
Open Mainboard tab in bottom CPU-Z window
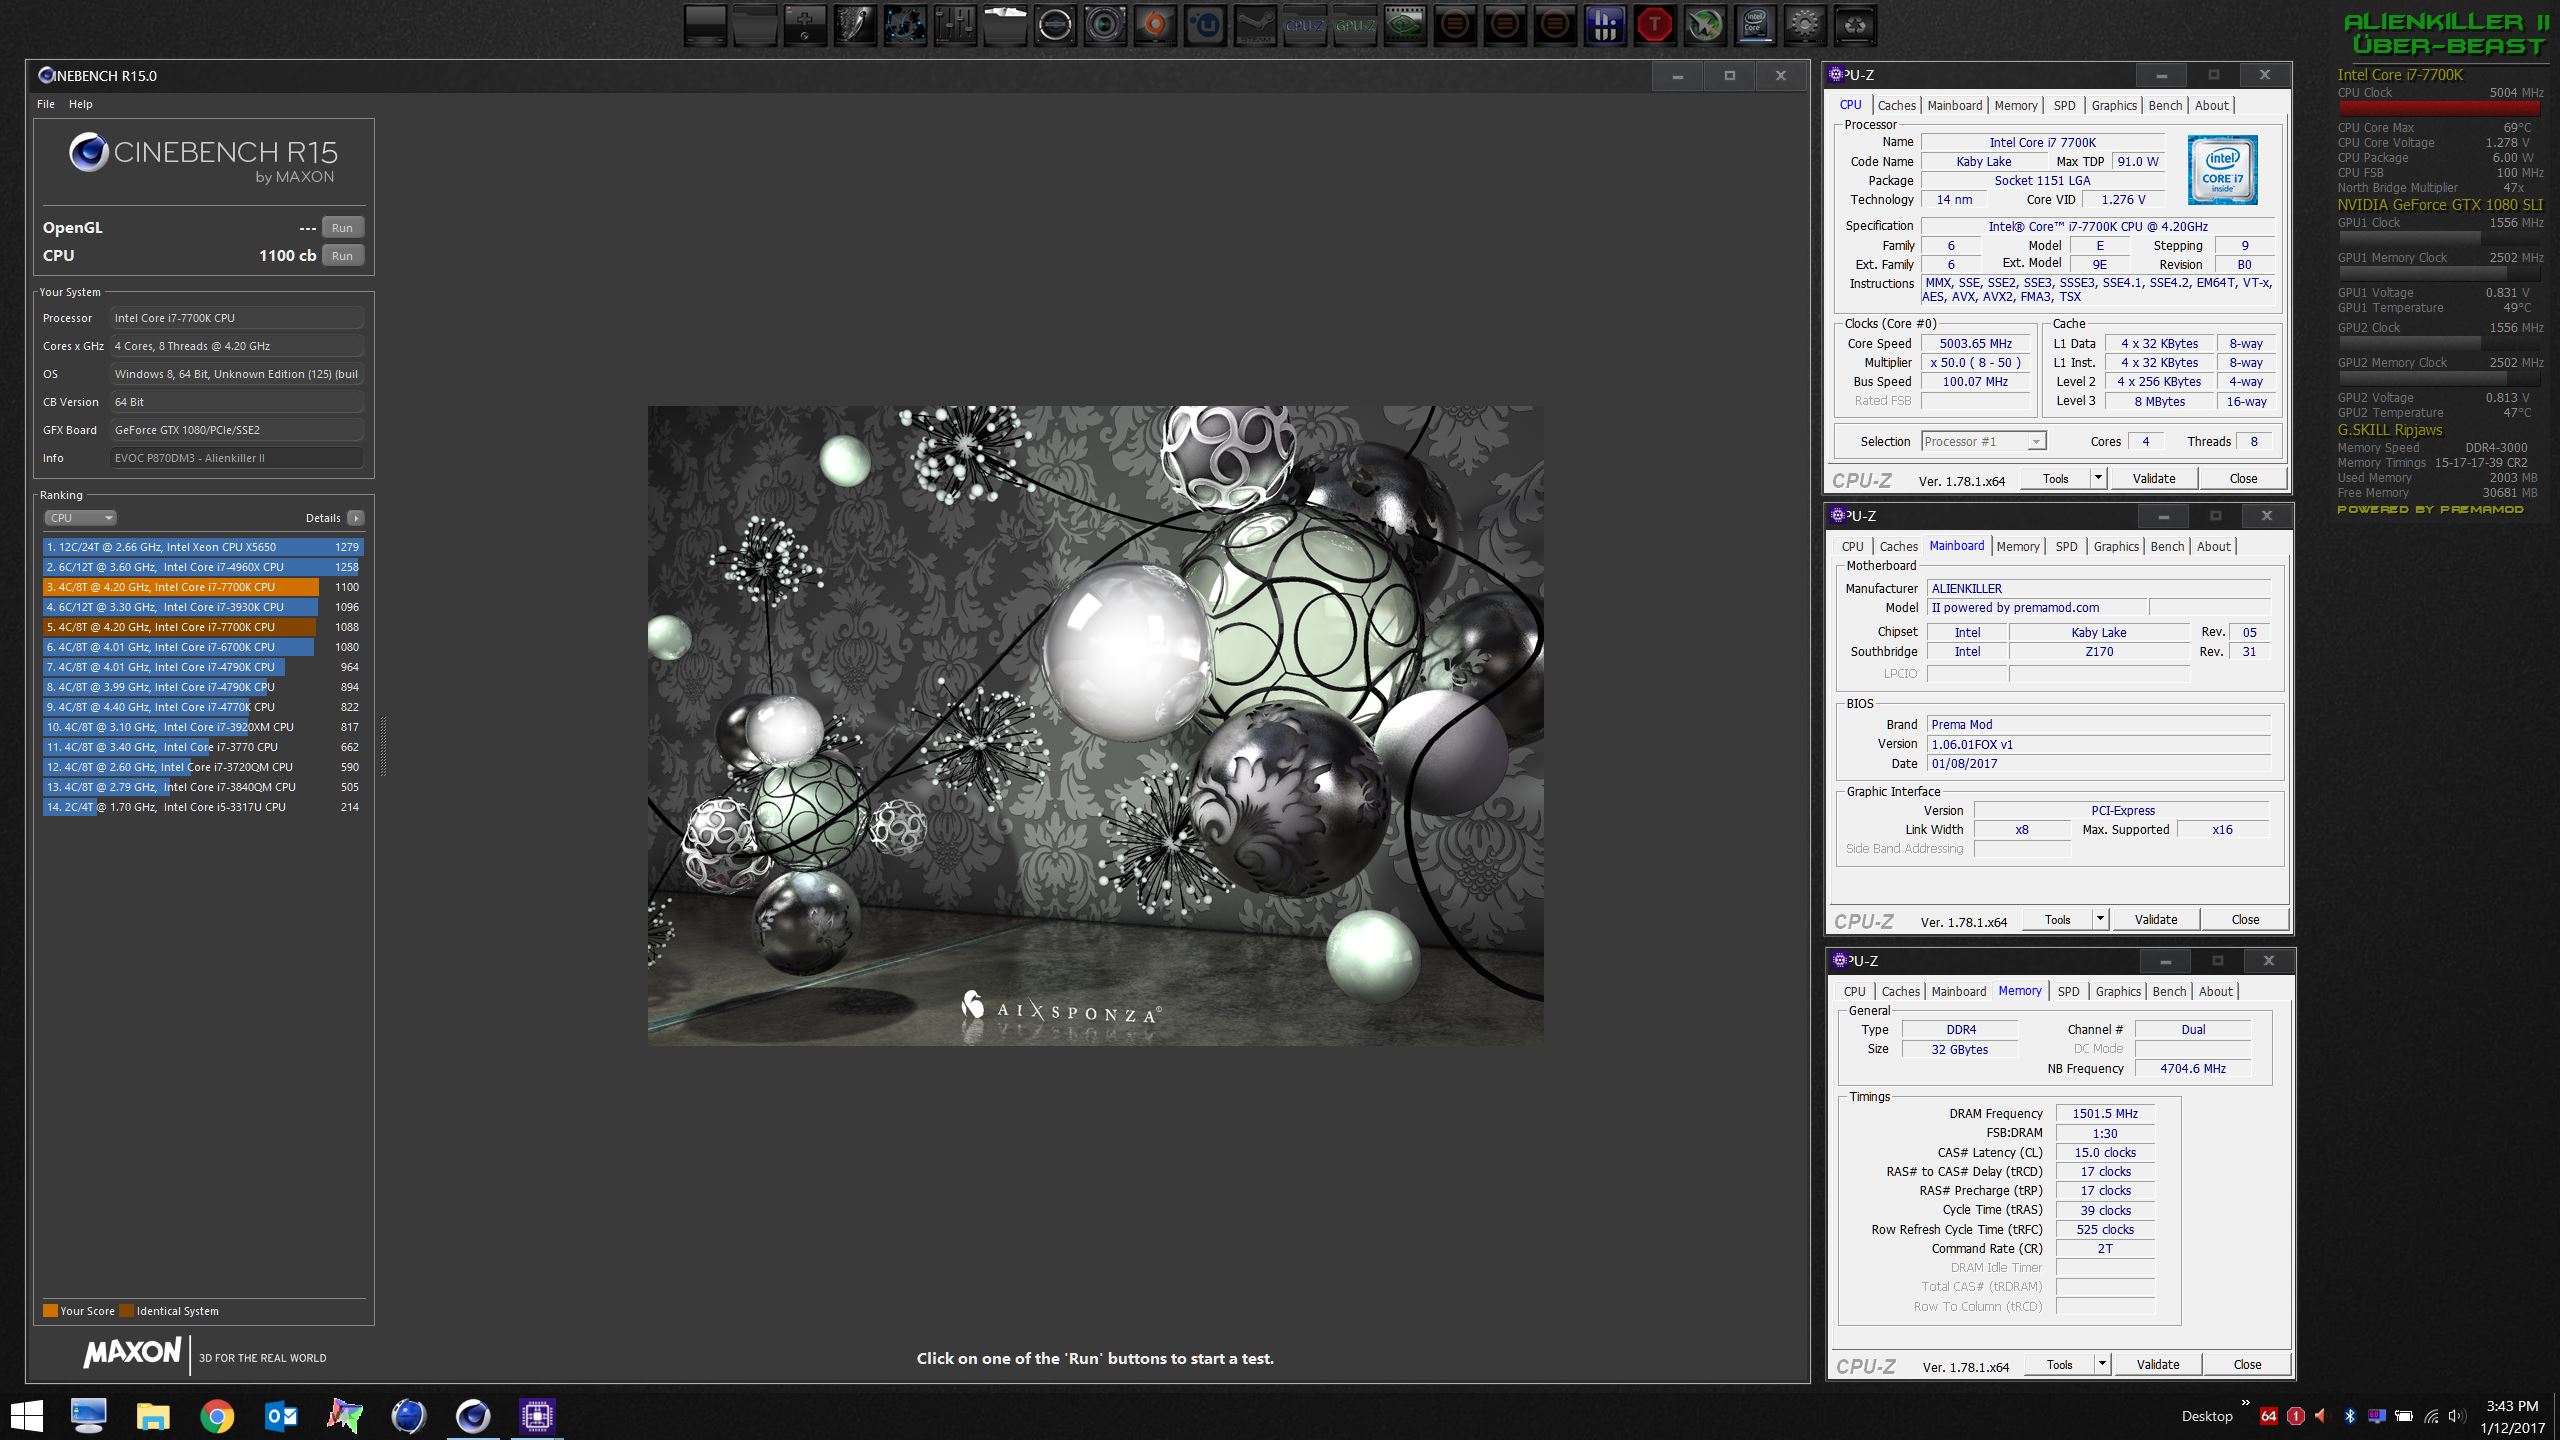pos(1959,991)
